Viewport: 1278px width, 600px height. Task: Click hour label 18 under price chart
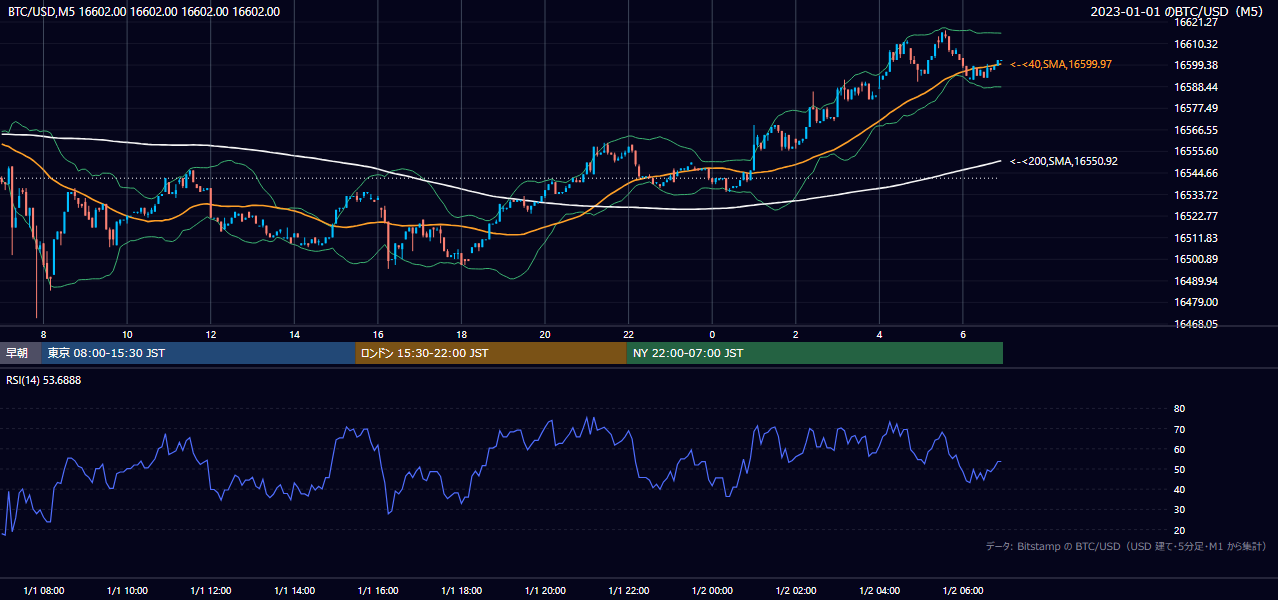461,334
